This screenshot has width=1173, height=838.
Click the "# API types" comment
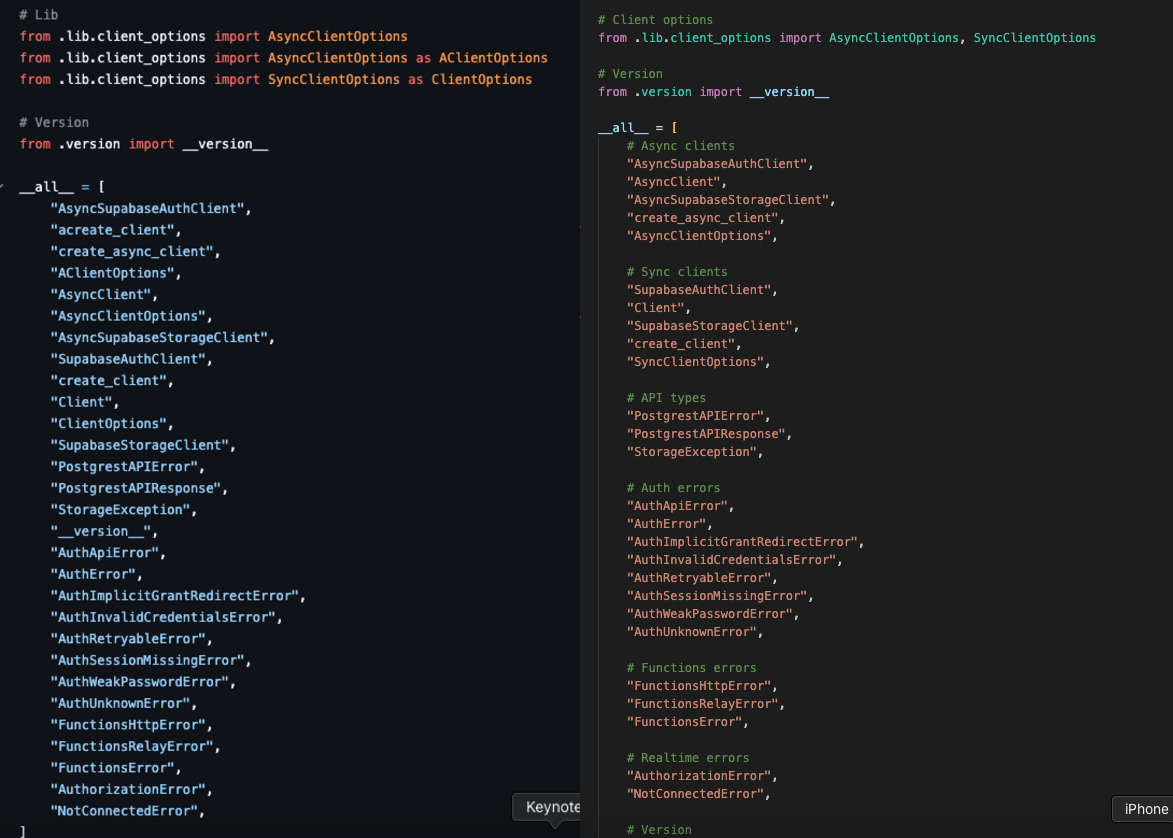(x=667, y=397)
